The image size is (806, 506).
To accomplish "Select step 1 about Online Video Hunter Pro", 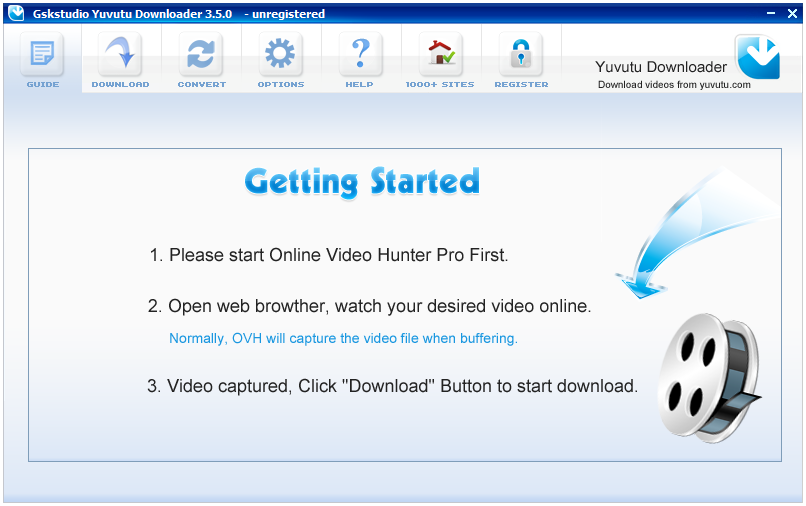I will click(x=329, y=255).
